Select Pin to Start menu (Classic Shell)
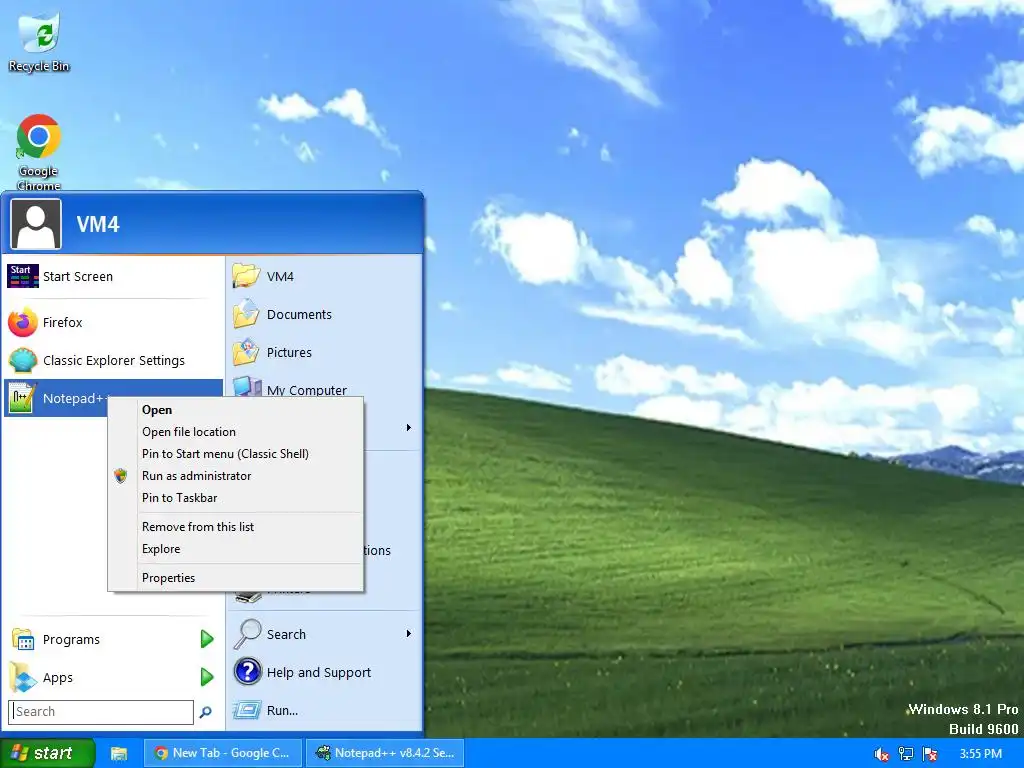The width and height of the screenshot is (1024, 768). tap(236, 454)
